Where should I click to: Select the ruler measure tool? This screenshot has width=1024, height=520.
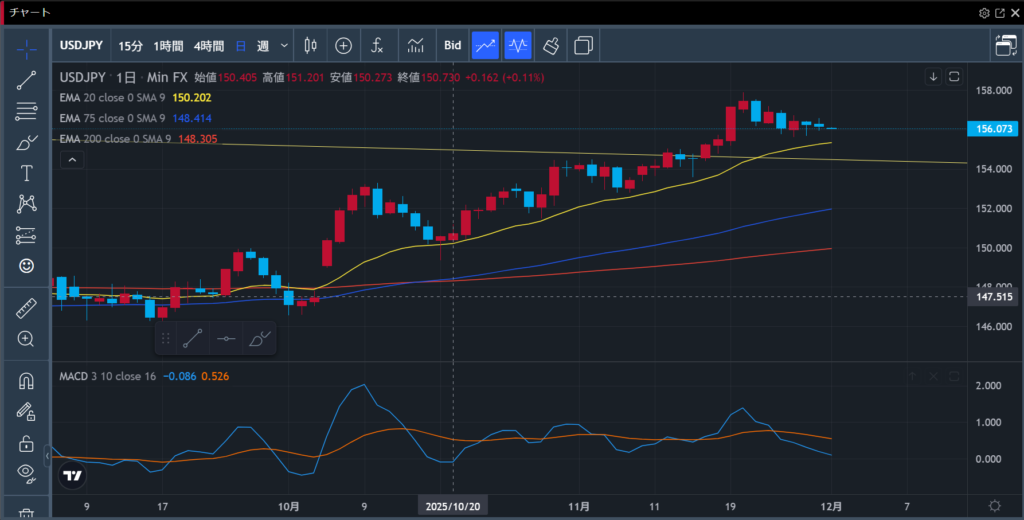click(26, 308)
